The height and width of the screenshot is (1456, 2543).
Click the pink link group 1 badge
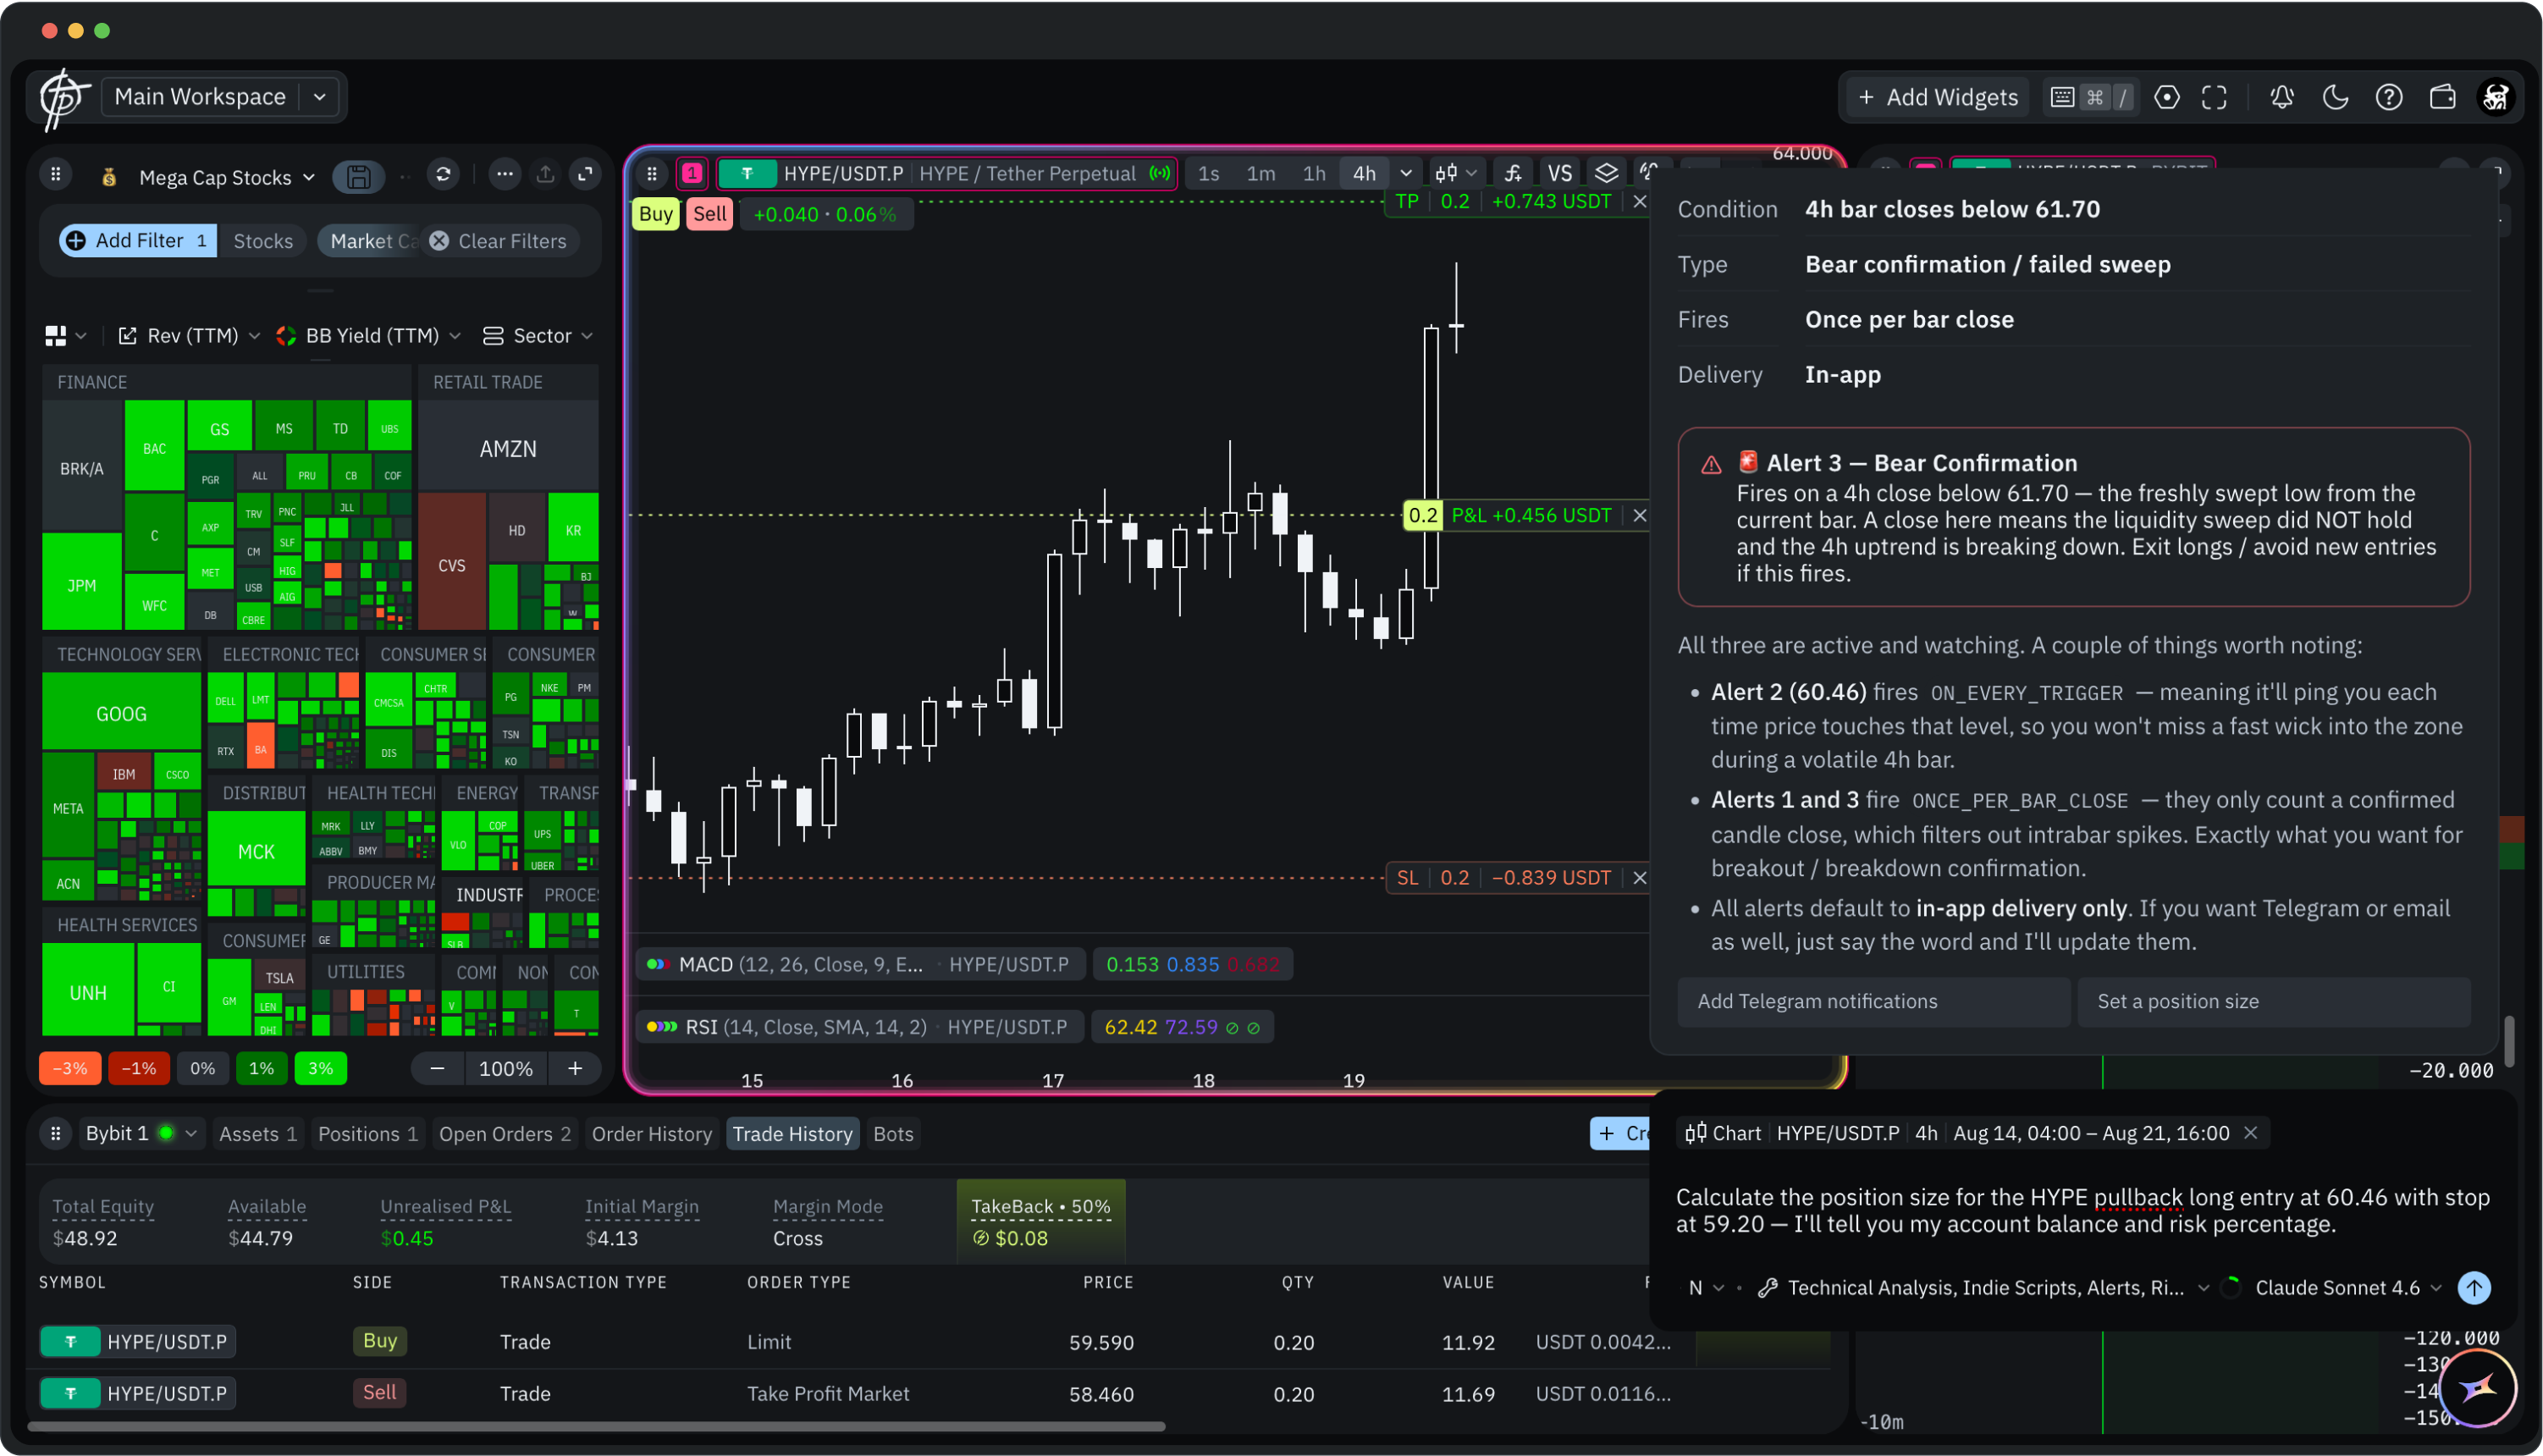pyautogui.click(x=692, y=174)
